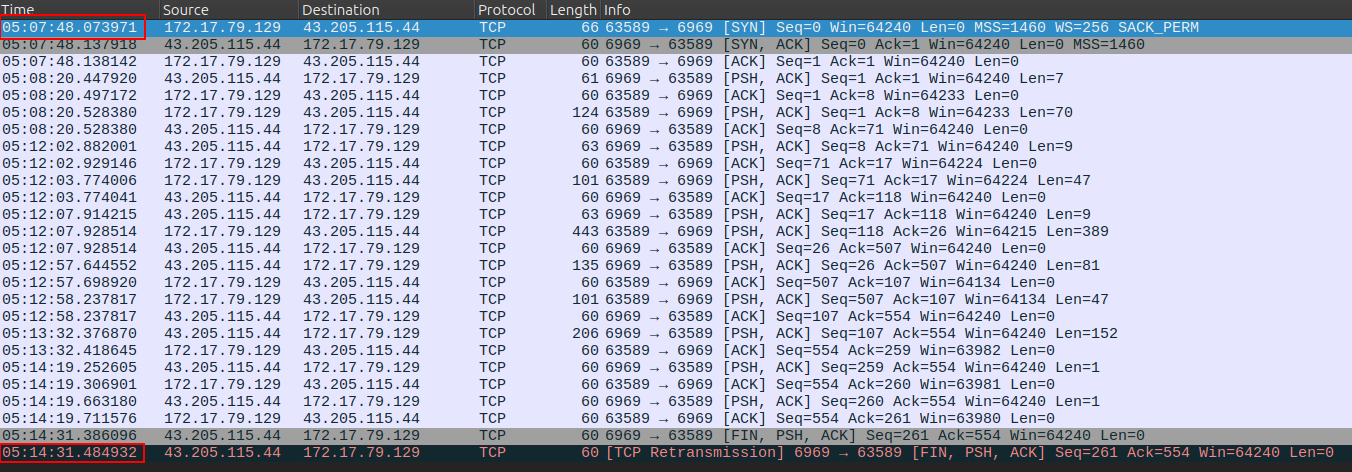Click the Length column header
The height and width of the screenshot is (472, 1352).
tap(573, 9)
